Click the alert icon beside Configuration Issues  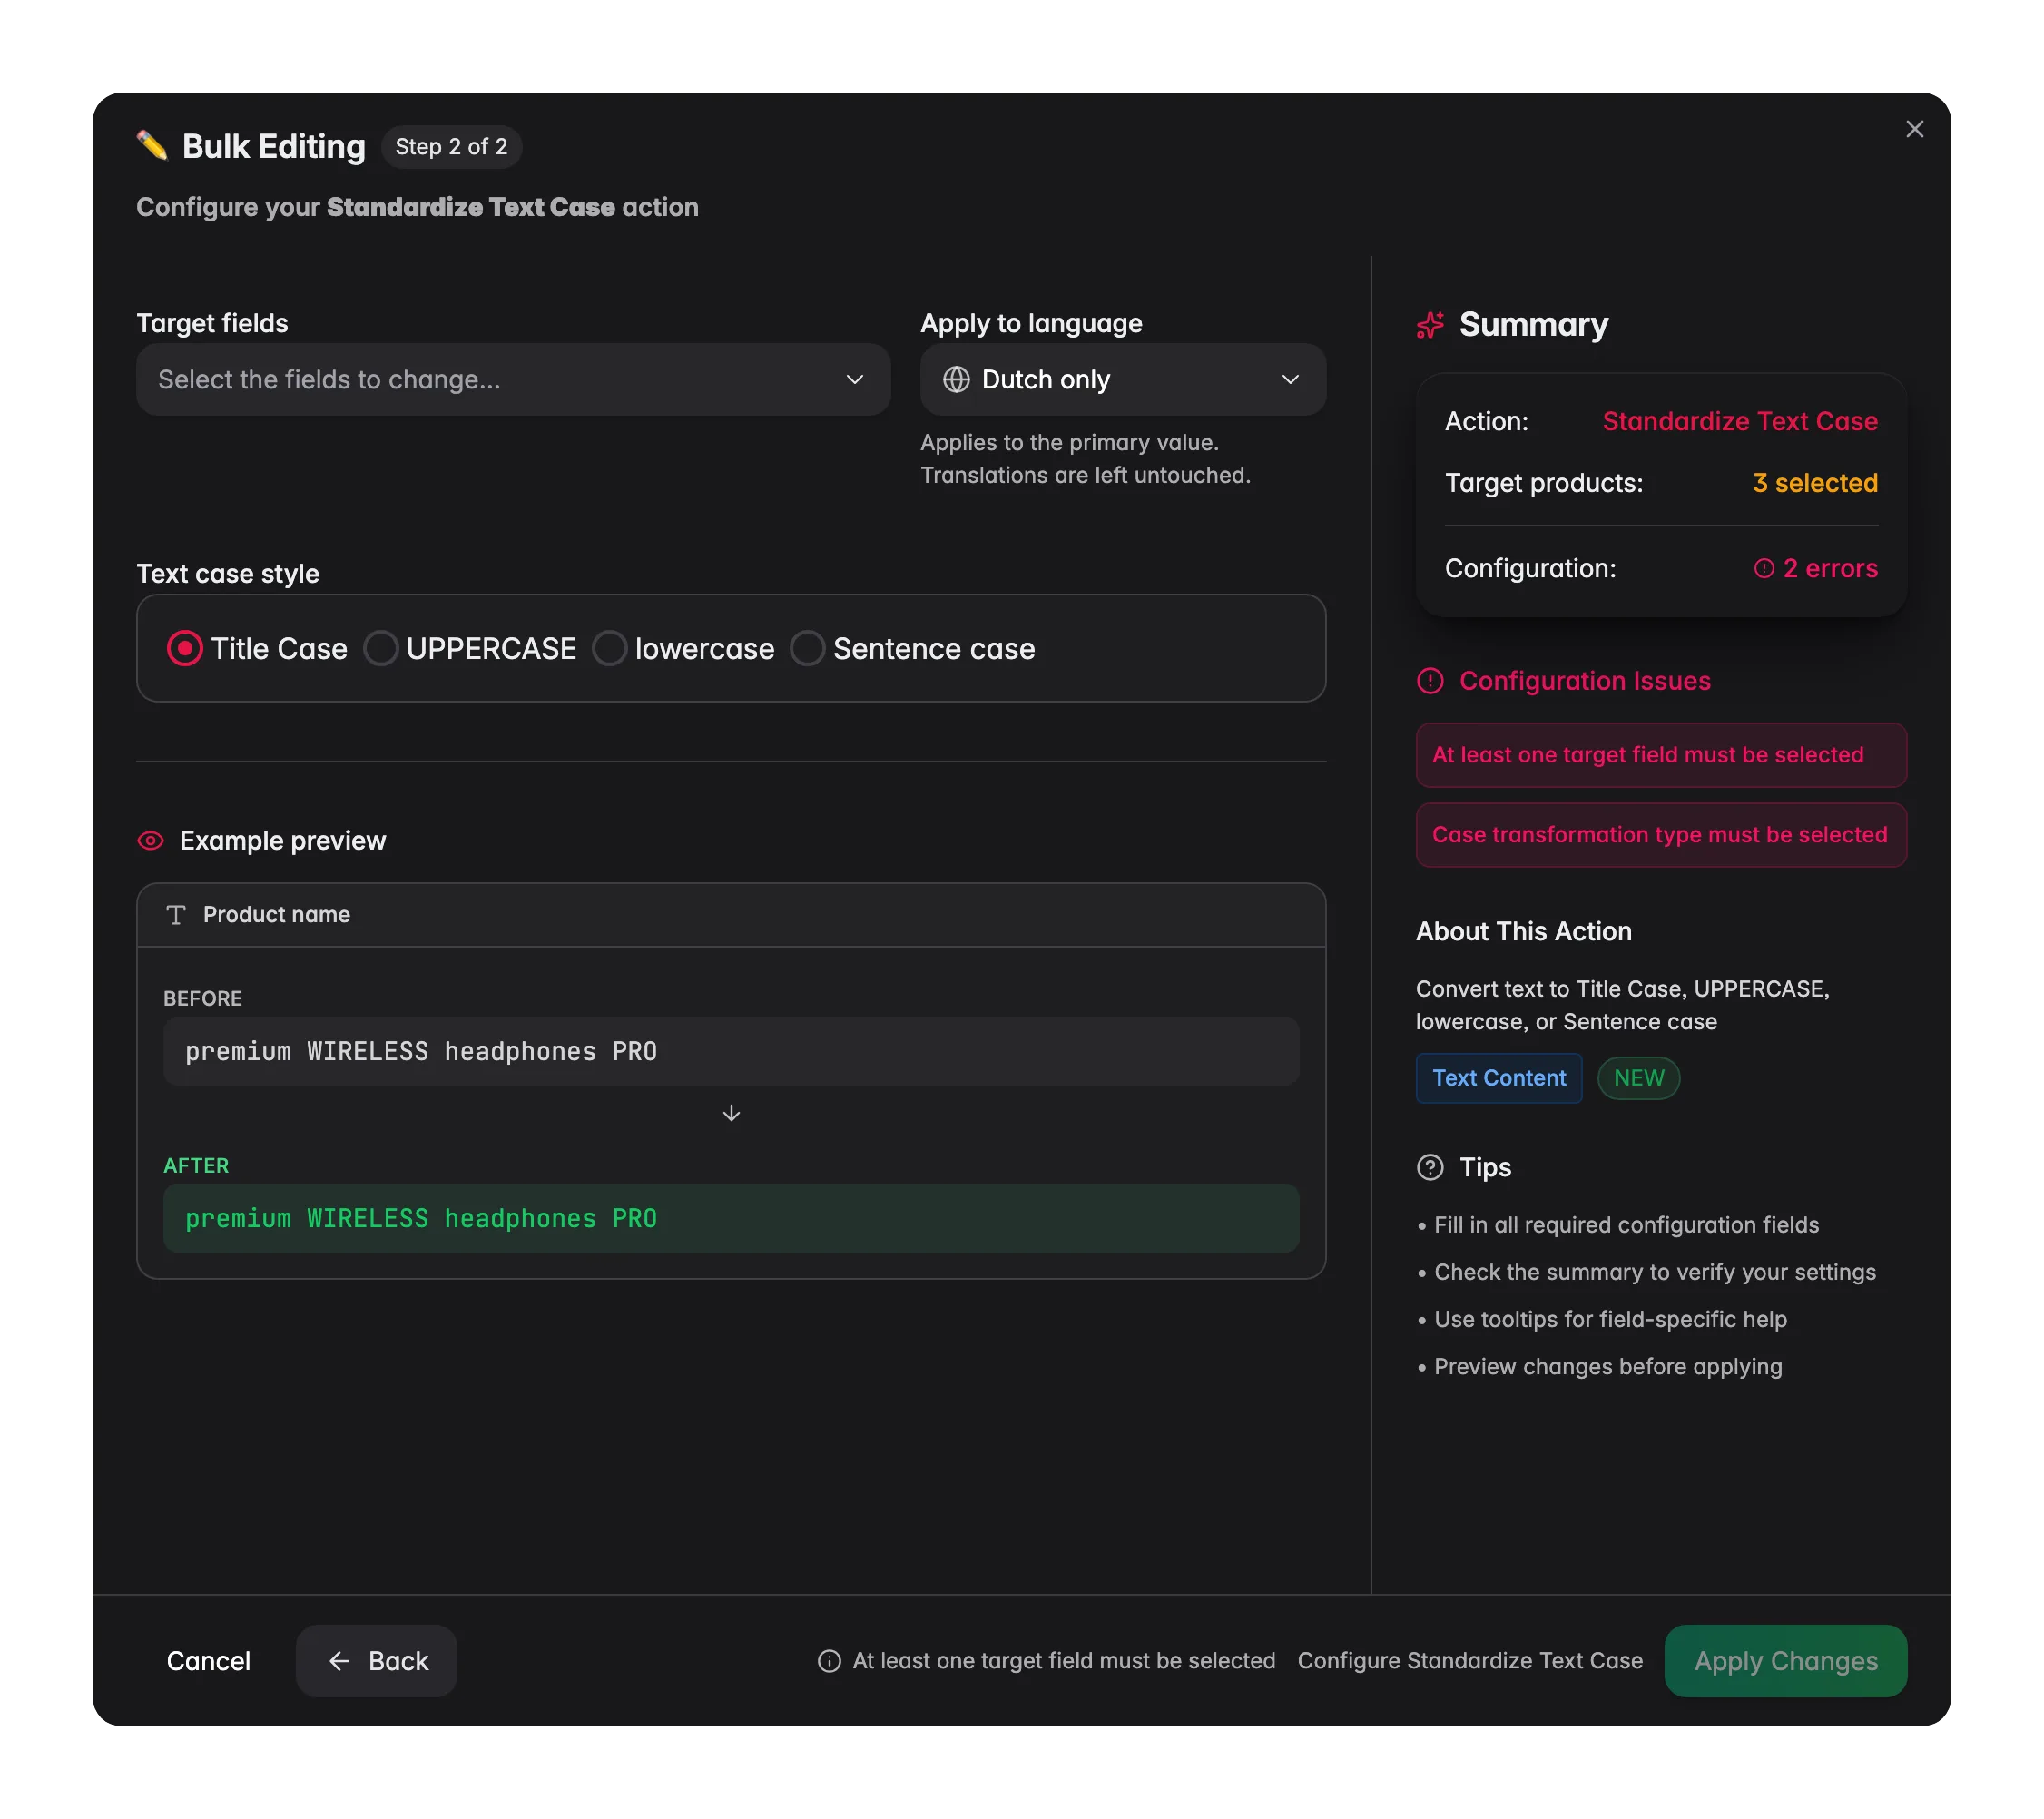(1430, 681)
